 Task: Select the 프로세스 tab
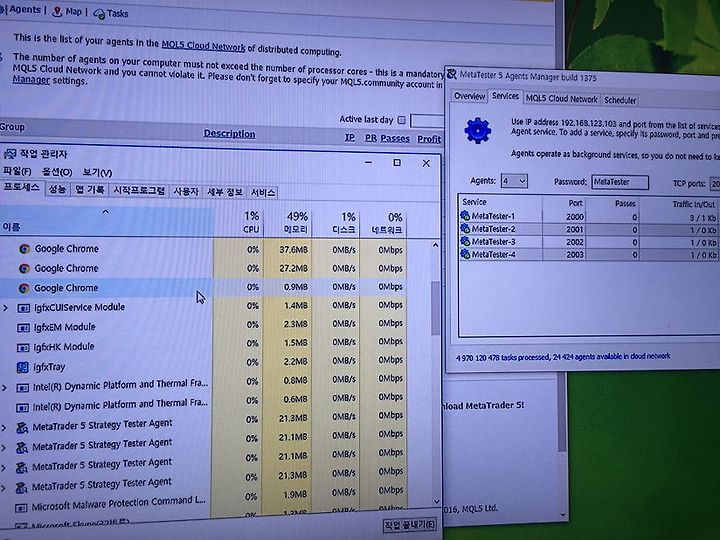pyautogui.click(x=22, y=188)
